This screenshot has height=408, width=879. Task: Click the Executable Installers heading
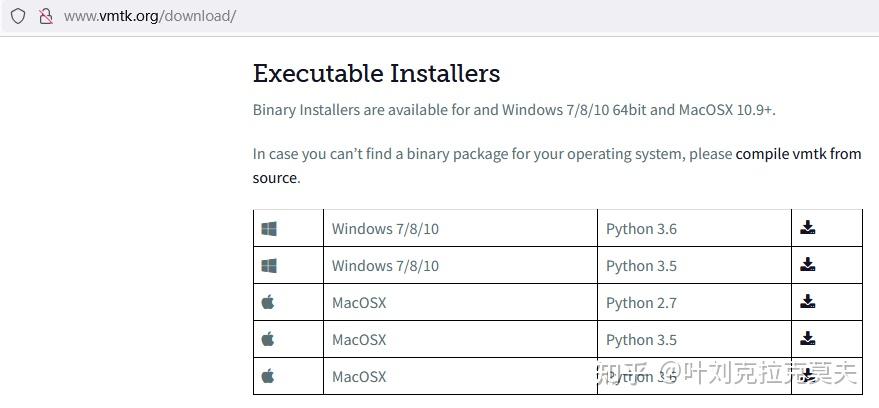tap(376, 73)
